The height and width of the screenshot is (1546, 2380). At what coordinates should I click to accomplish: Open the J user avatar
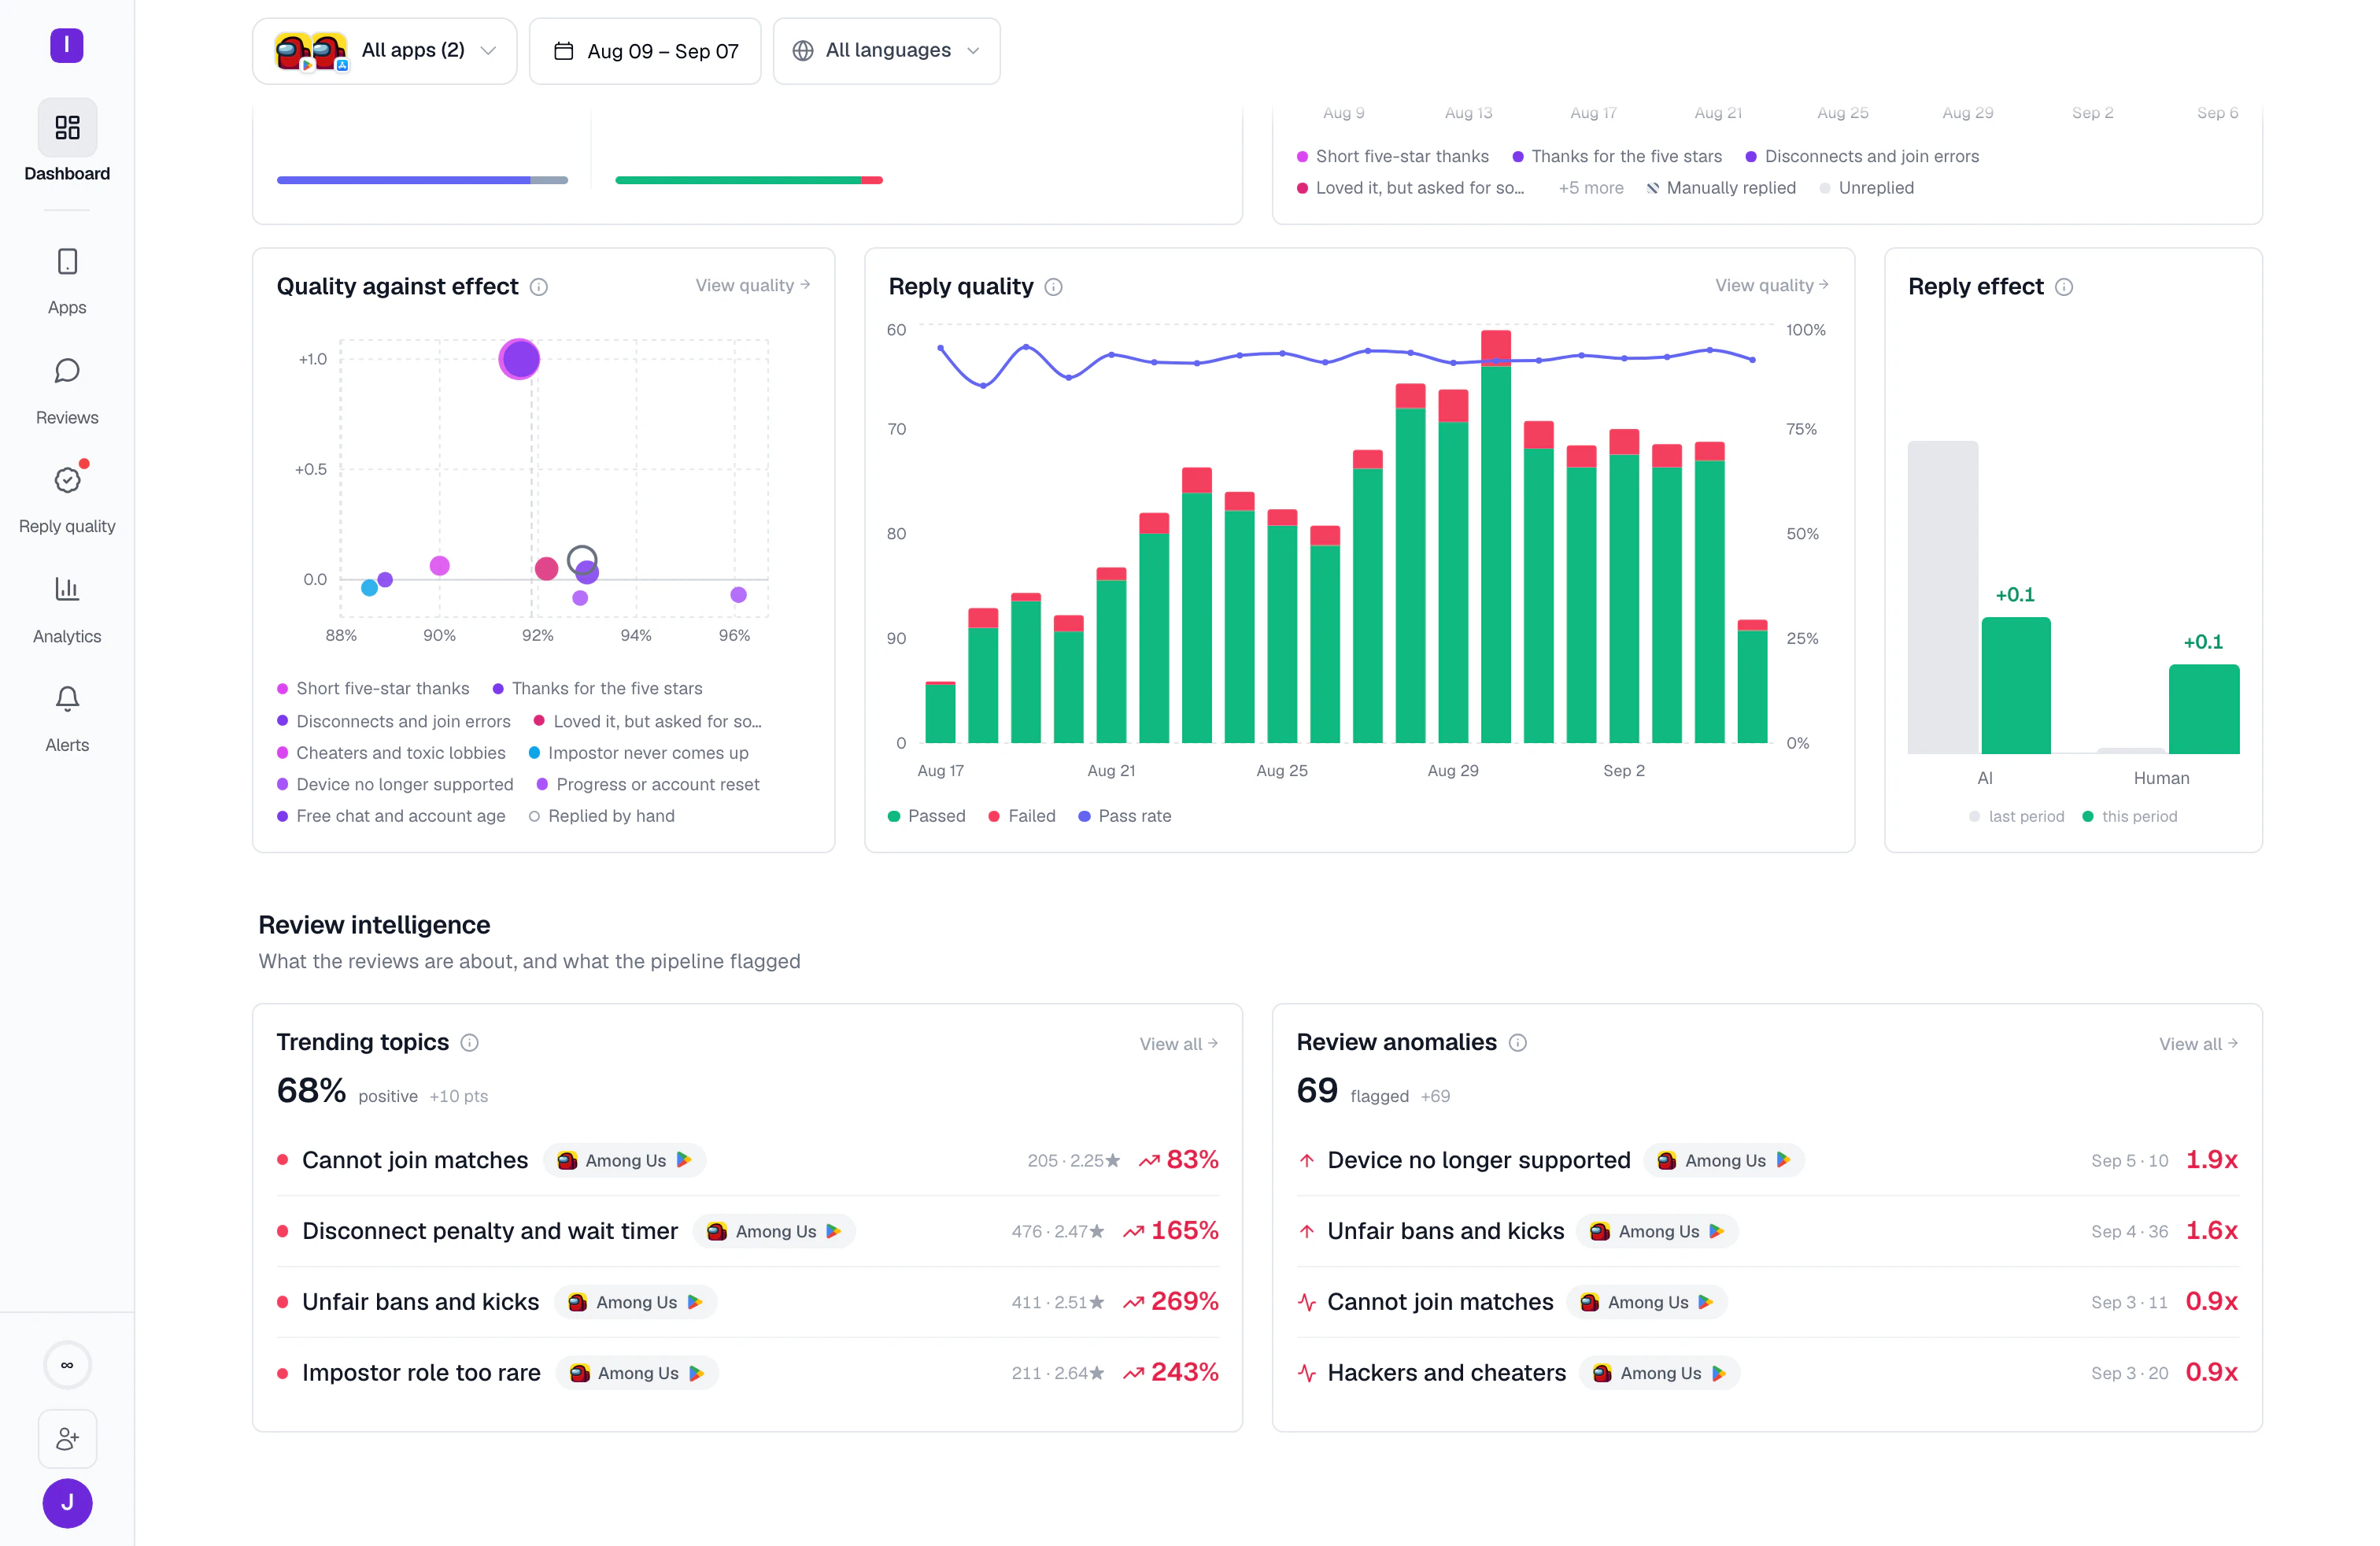click(x=67, y=1503)
